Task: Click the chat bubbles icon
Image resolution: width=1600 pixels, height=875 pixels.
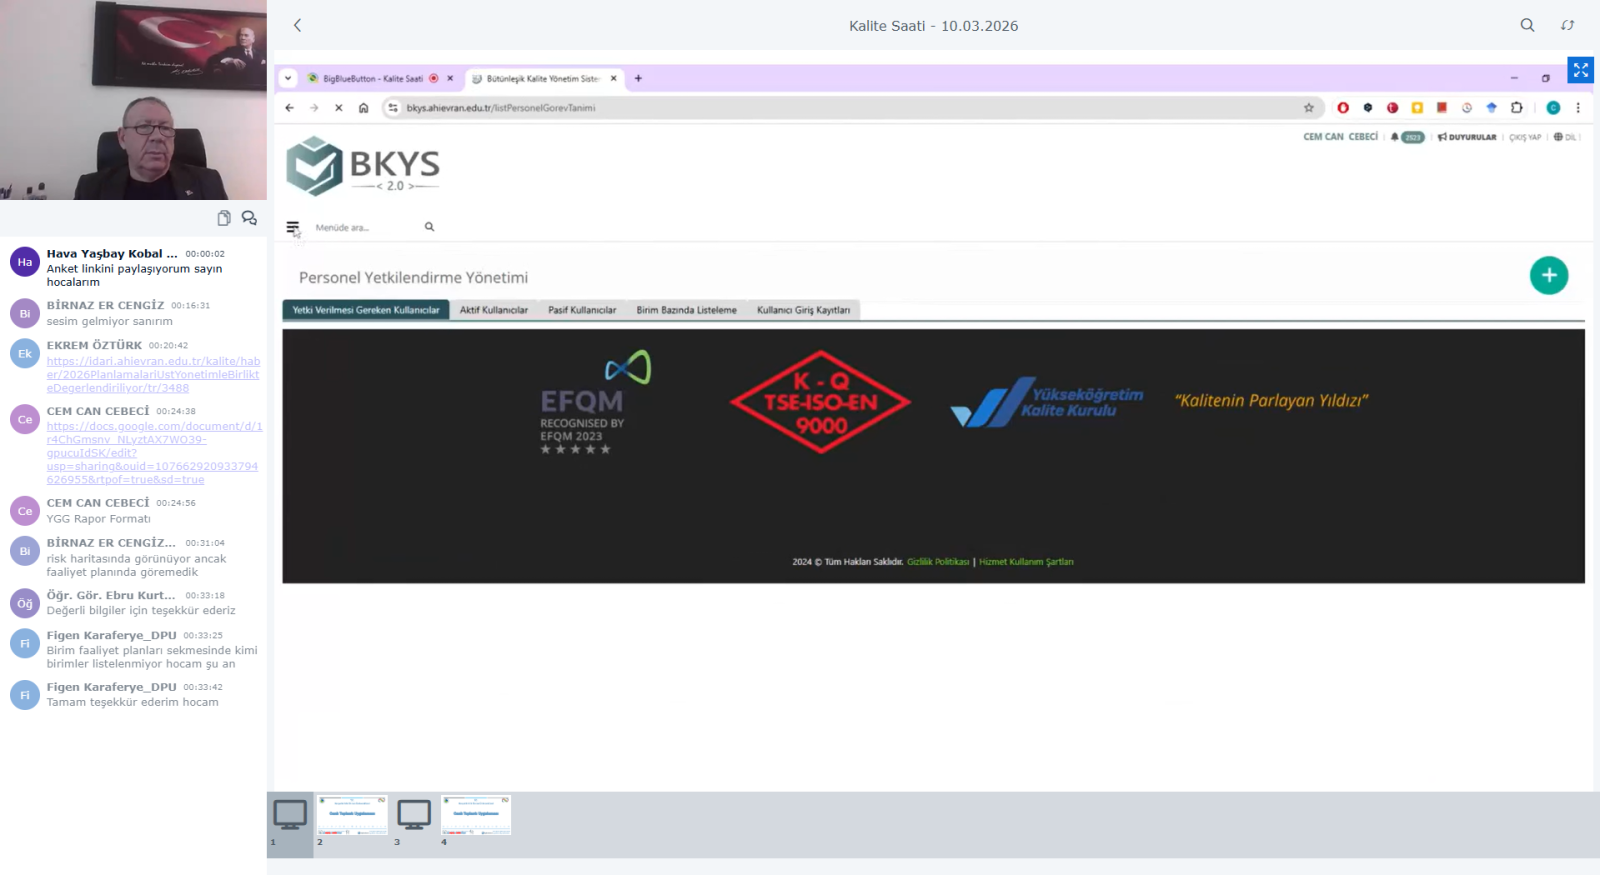Action: click(249, 218)
